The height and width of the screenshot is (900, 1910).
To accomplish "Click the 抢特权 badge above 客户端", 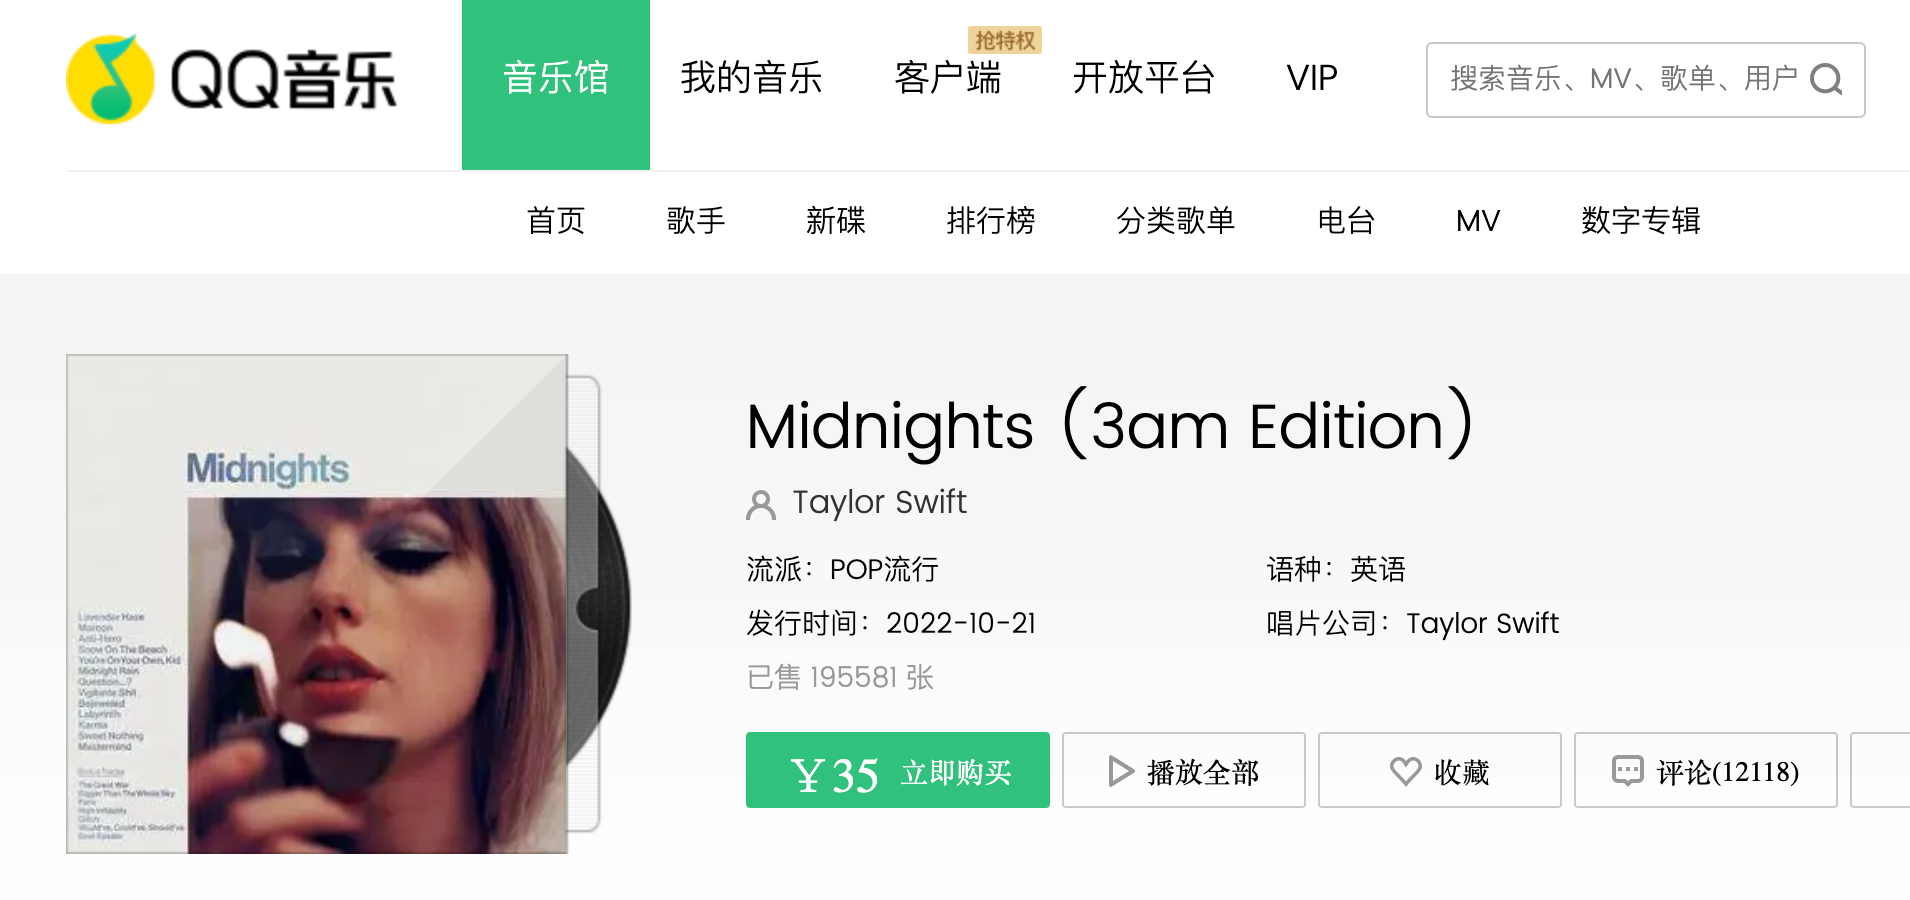I will pyautogui.click(x=1003, y=40).
